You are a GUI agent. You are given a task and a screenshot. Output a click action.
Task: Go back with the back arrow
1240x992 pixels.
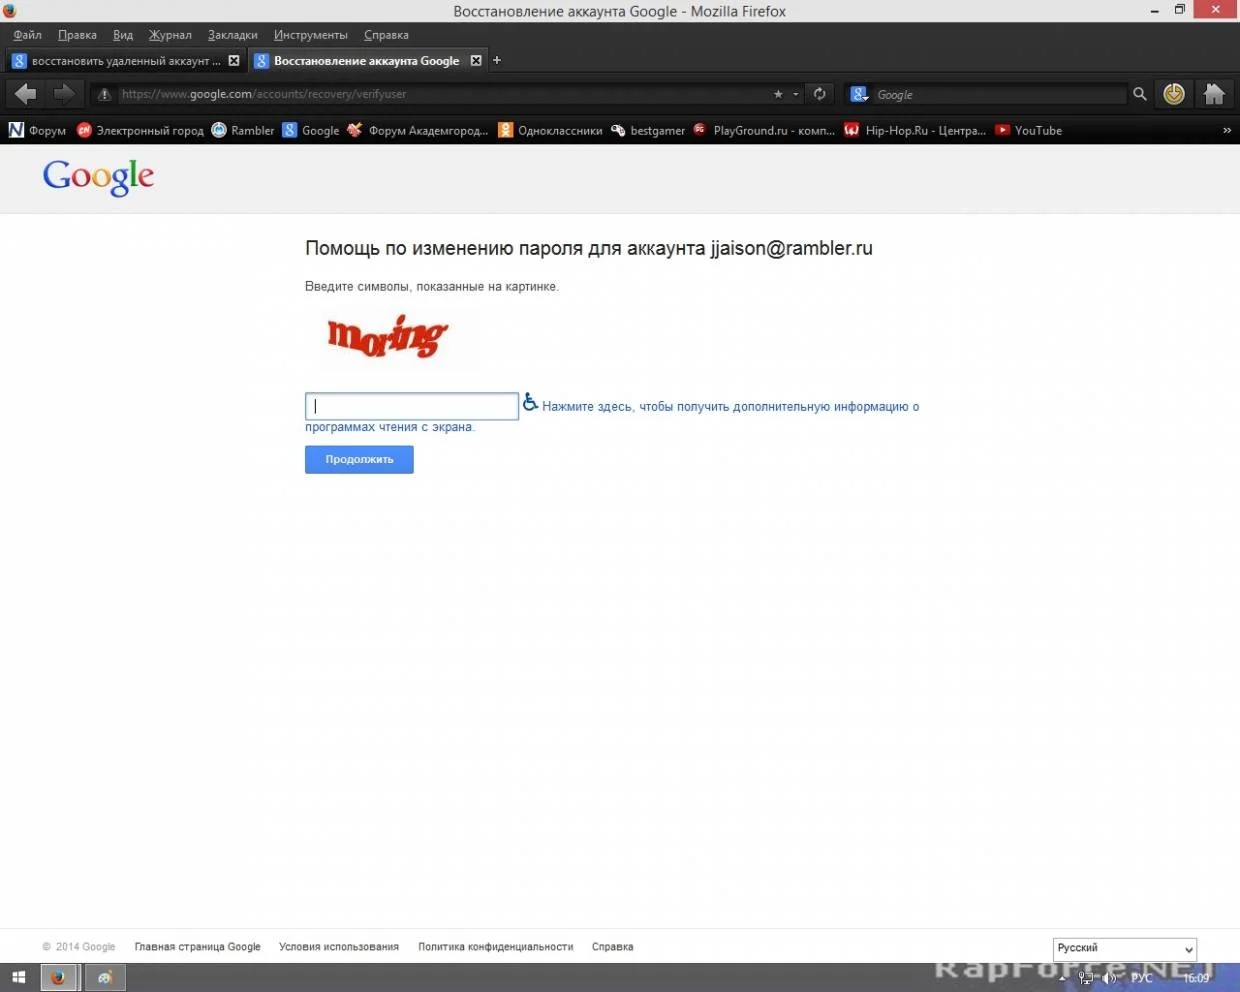coord(26,94)
